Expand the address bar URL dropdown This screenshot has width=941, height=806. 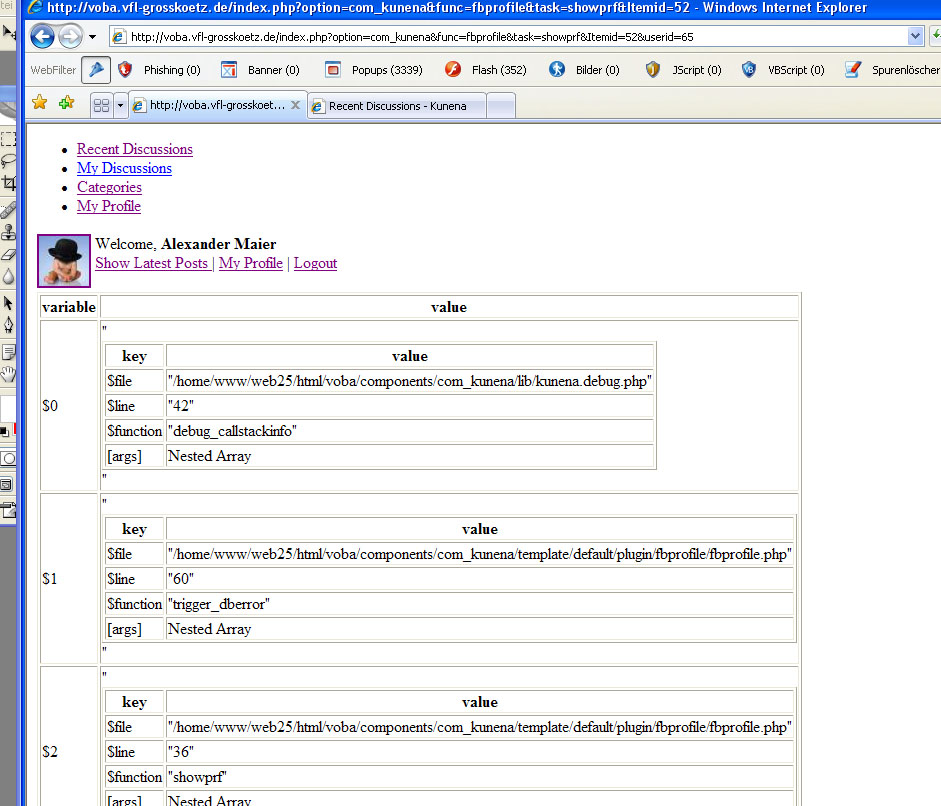tap(915, 37)
